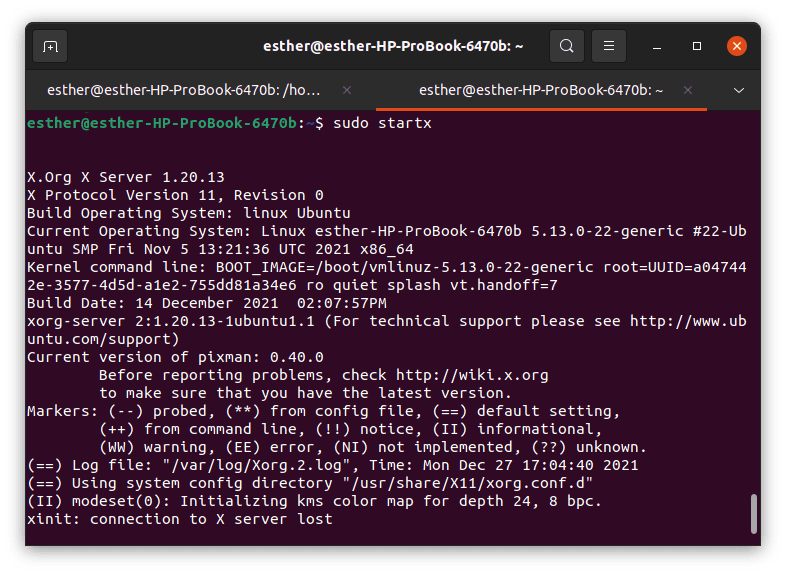Click the window title esther@esther-HP-ProBook-6470b: ~
The width and height of the screenshot is (786, 574).
click(393, 46)
